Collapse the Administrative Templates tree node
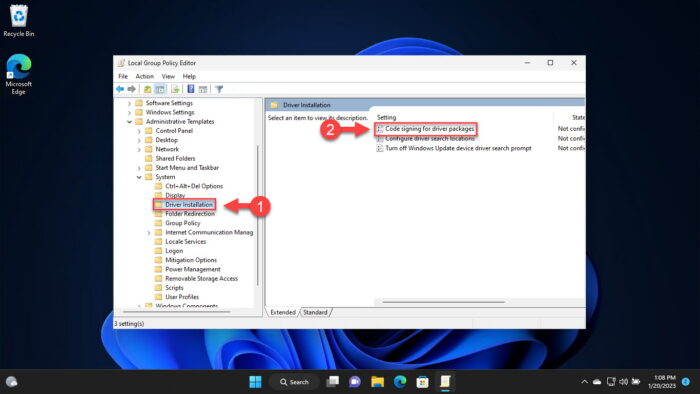 [129, 121]
